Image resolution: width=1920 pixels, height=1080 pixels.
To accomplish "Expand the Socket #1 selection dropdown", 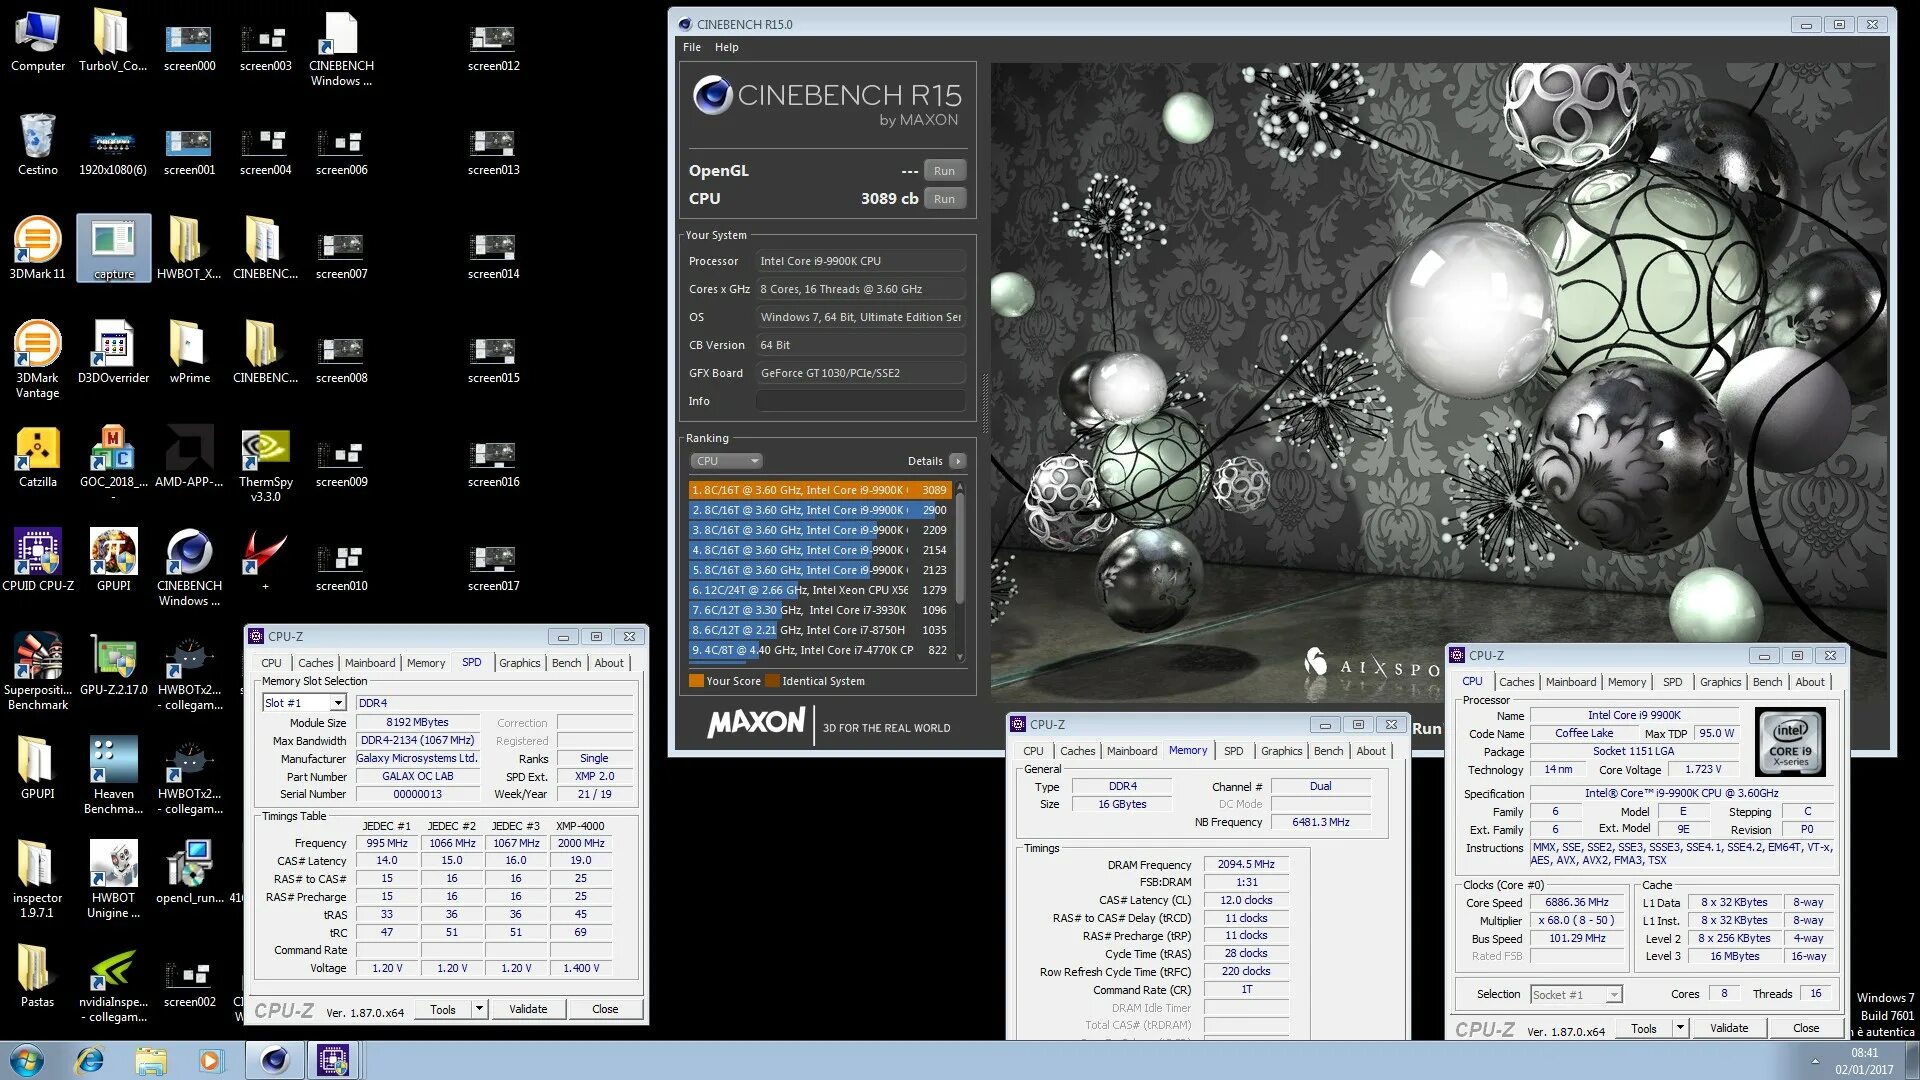I will click(x=1613, y=994).
